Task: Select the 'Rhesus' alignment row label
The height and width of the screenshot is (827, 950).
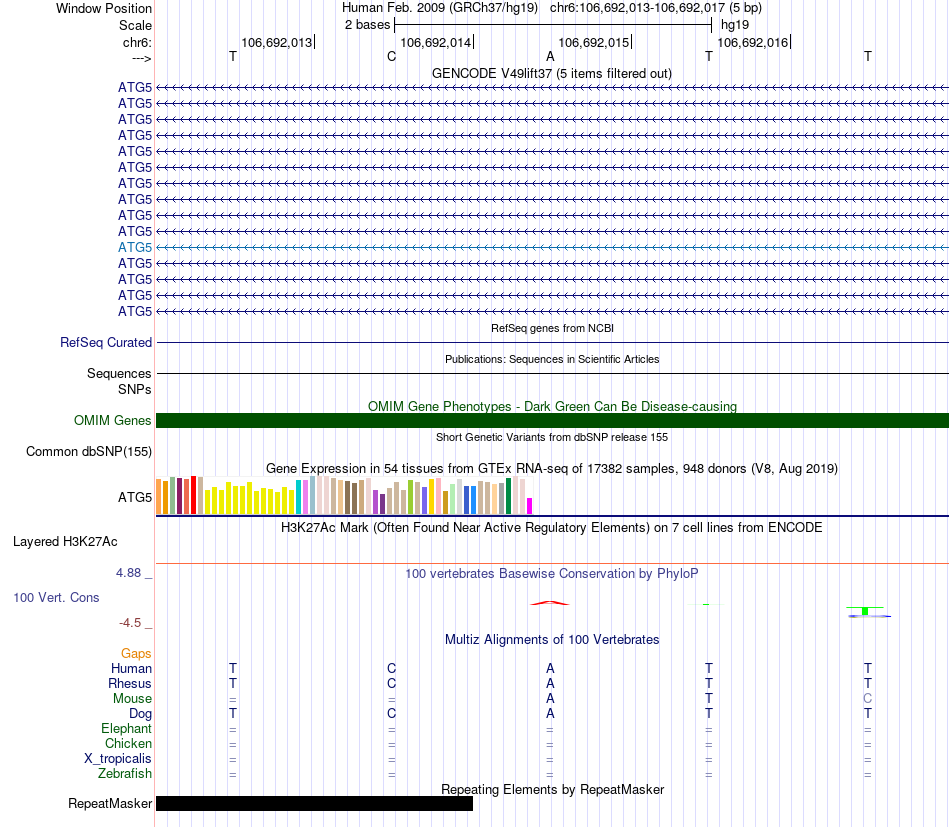Action: coord(130,683)
